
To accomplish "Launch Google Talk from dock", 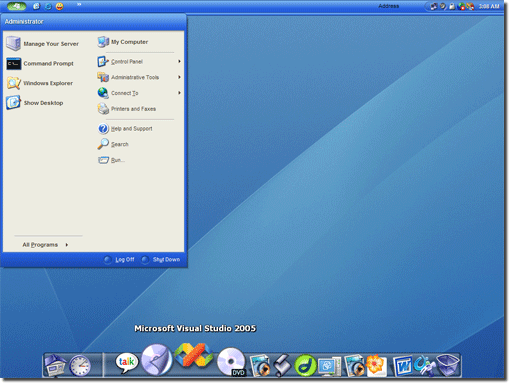I will [x=127, y=363].
